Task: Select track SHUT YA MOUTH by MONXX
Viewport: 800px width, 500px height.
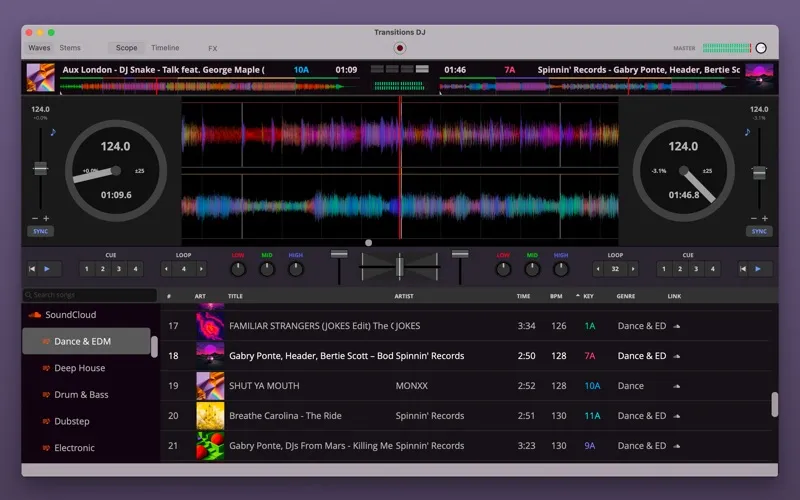Action: [464, 386]
